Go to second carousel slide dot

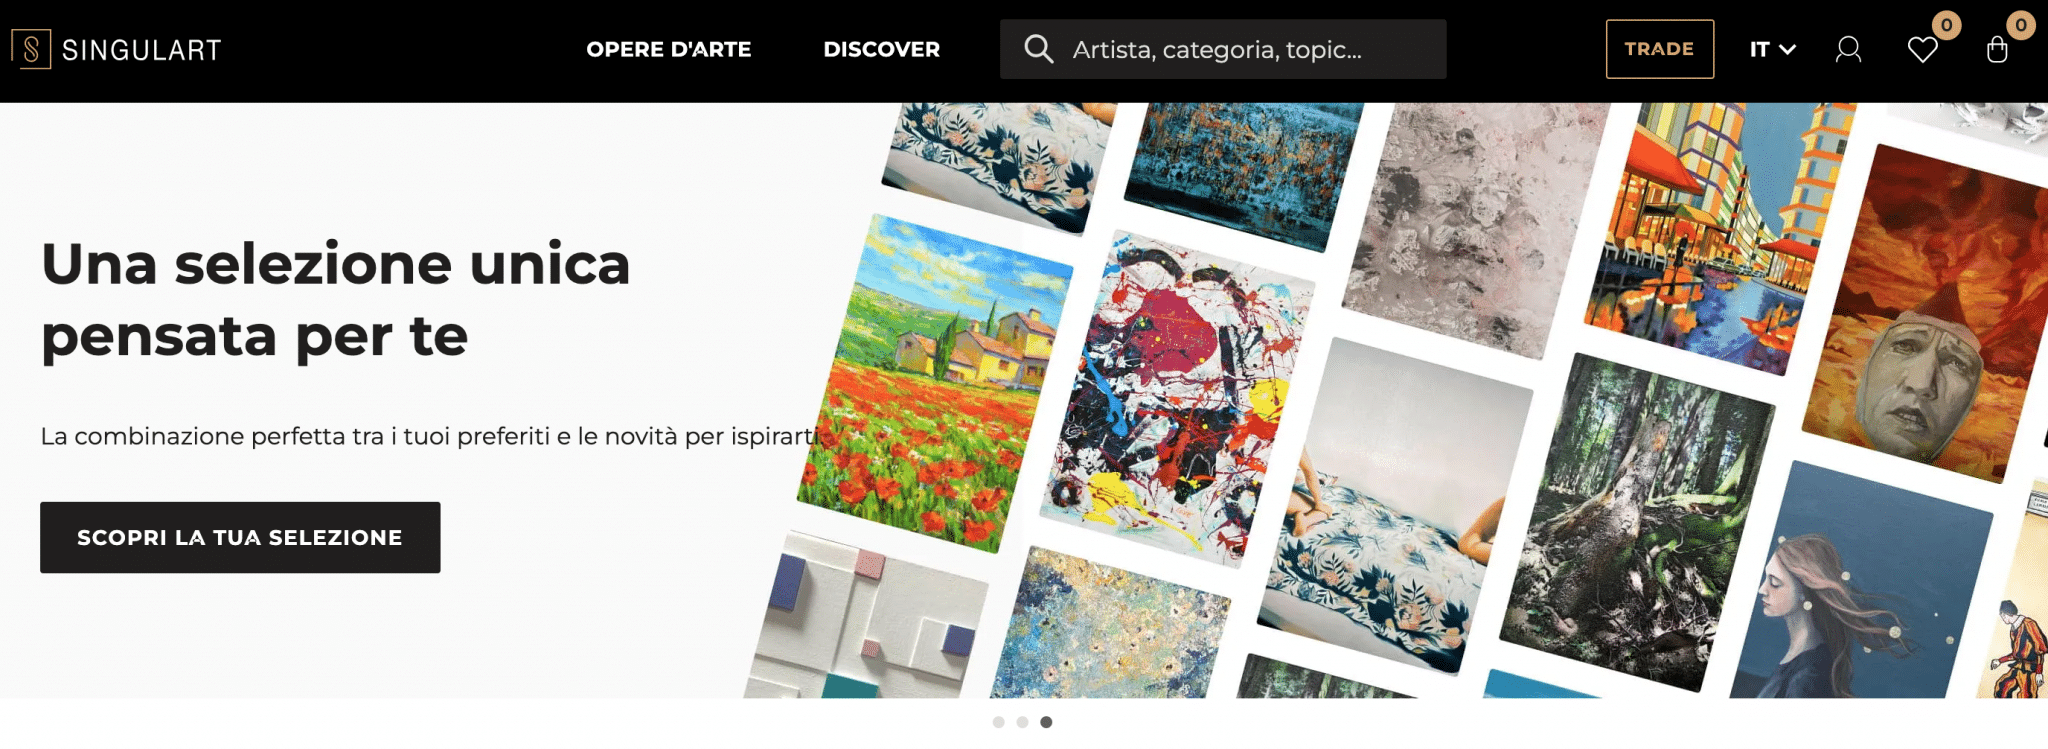pos(1022,722)
